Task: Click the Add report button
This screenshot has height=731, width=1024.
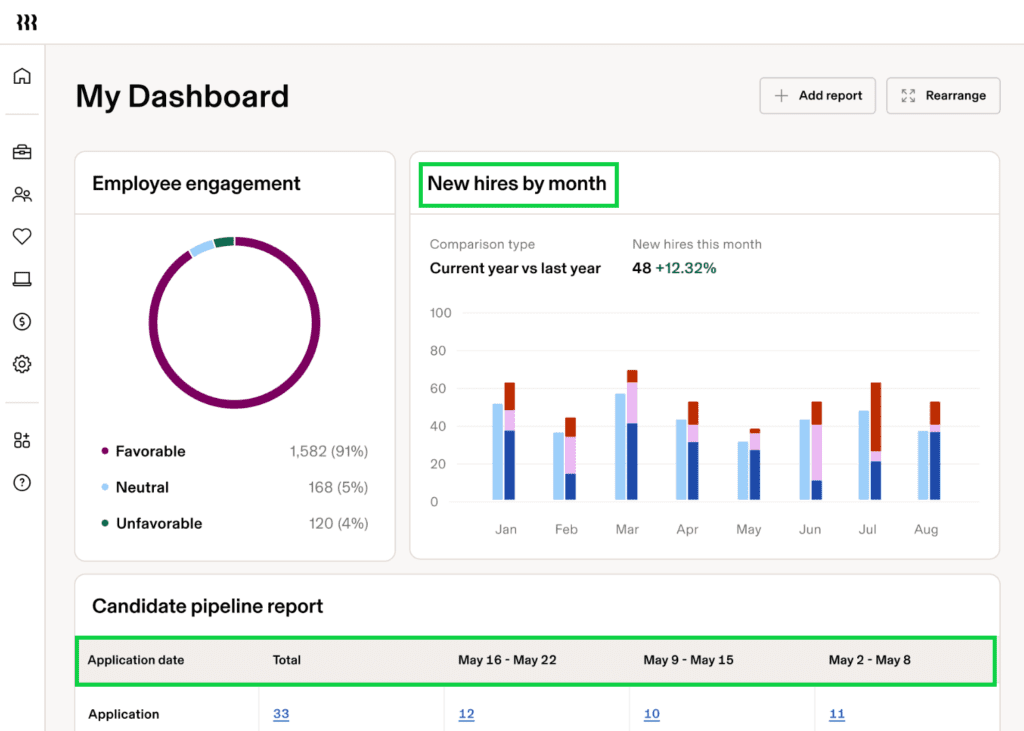Action: [817, 95]
